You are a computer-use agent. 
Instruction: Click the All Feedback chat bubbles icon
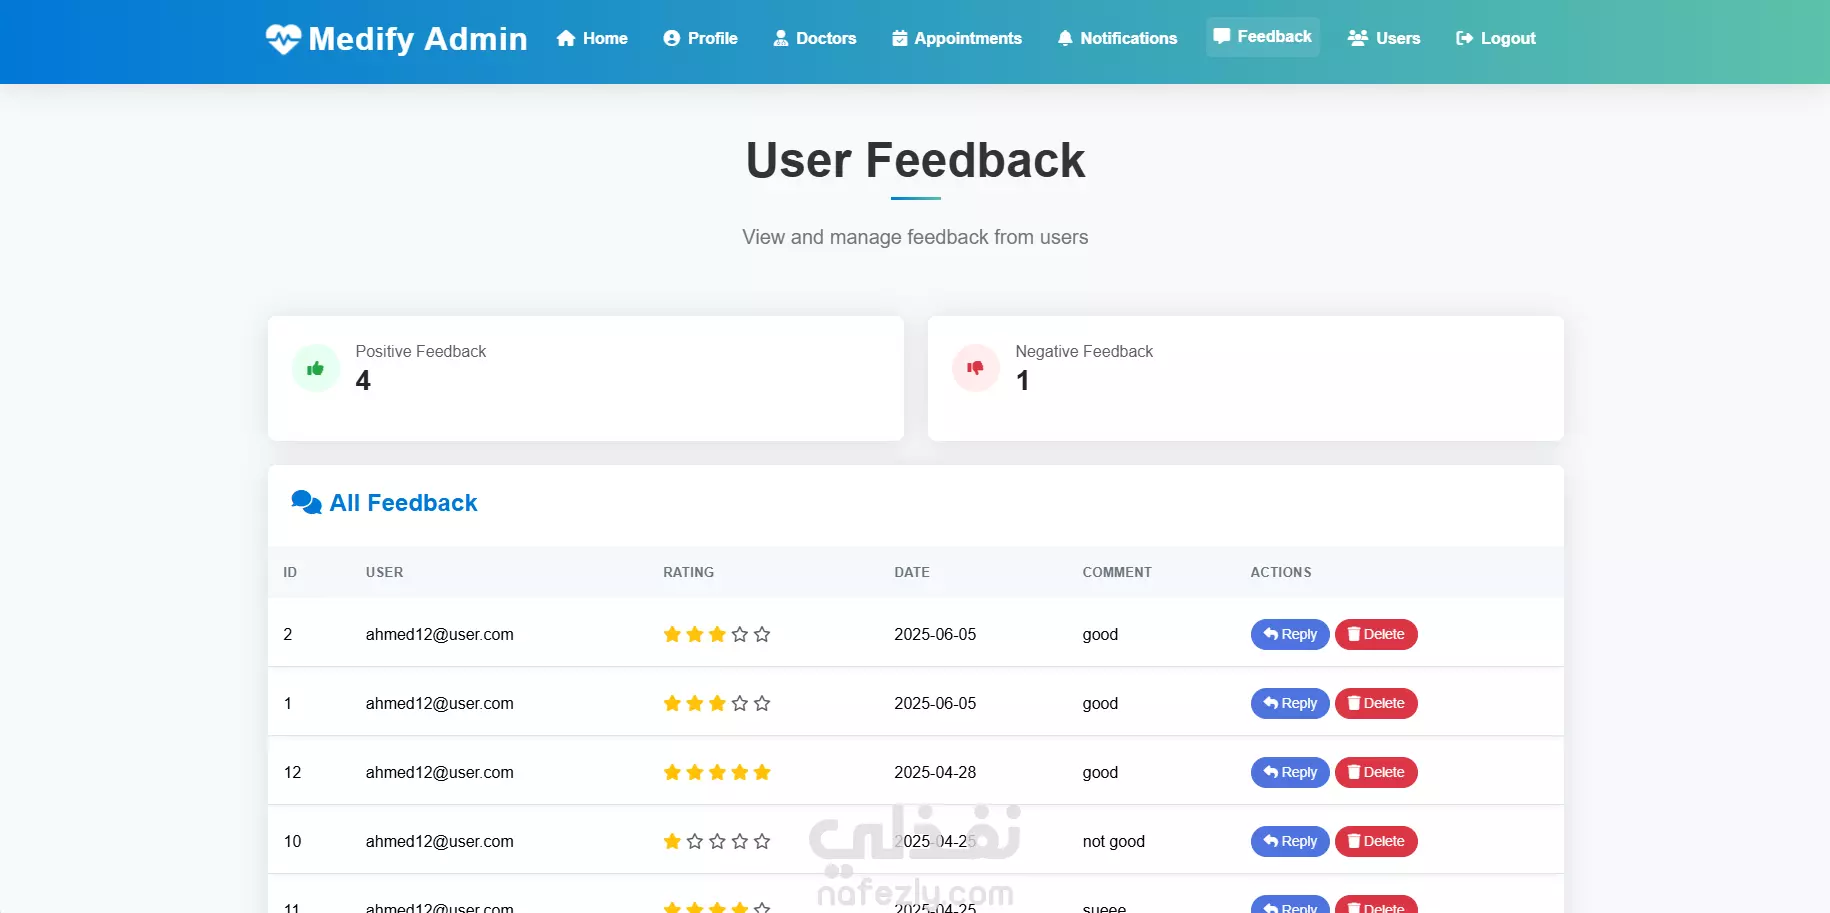point(306,502)
